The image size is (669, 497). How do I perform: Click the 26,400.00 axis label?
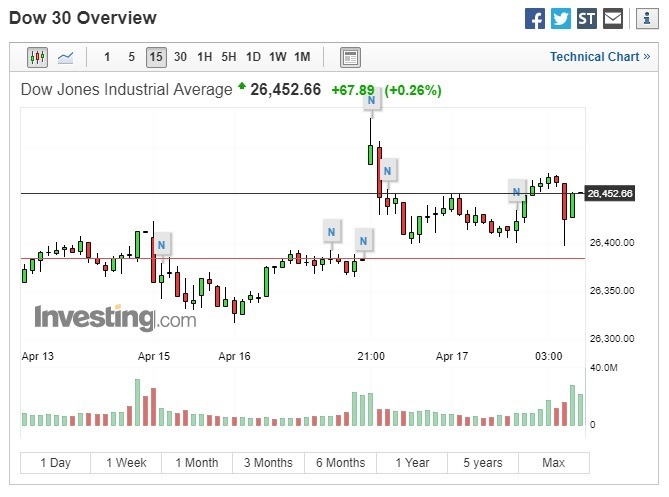click(612, 243)
